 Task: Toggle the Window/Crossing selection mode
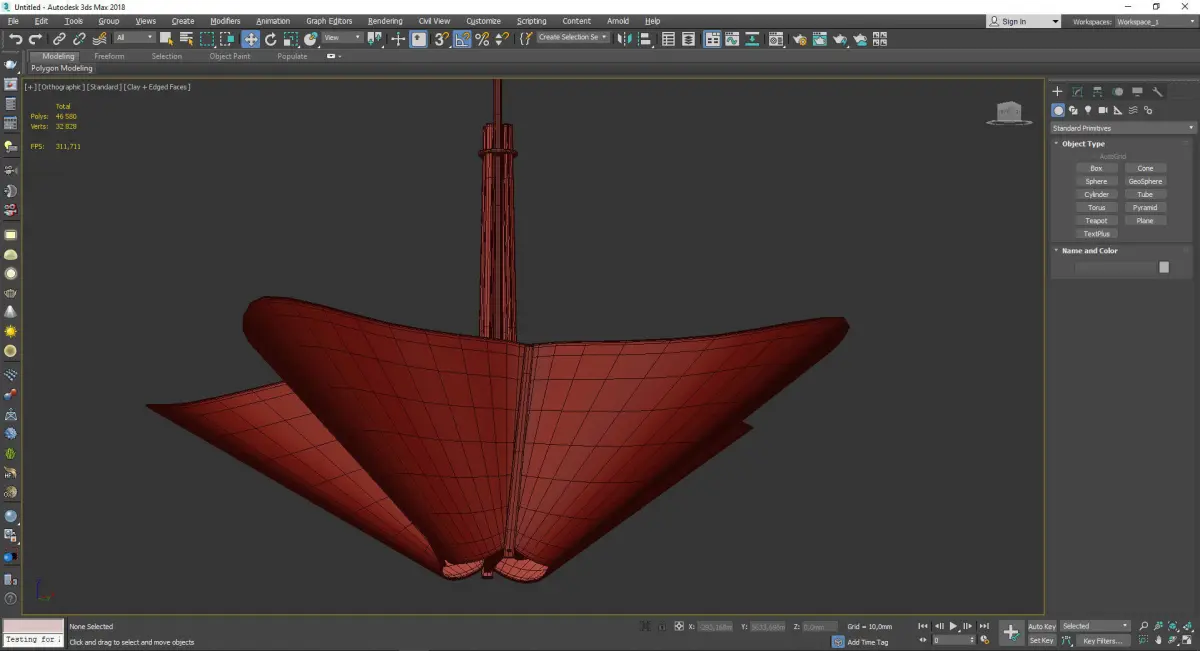[x=228, y=39]
